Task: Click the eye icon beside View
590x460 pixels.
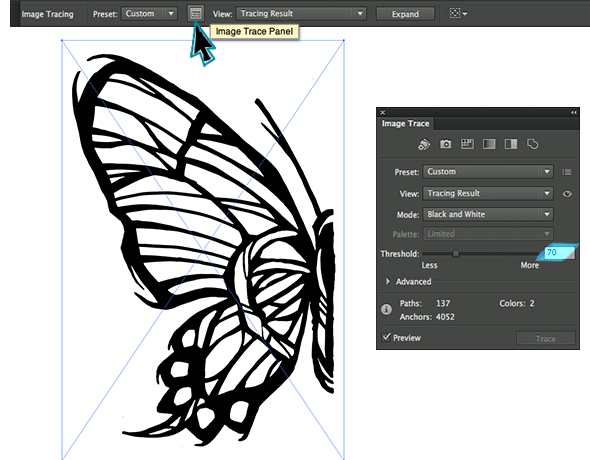Action: tap(567, 194)
